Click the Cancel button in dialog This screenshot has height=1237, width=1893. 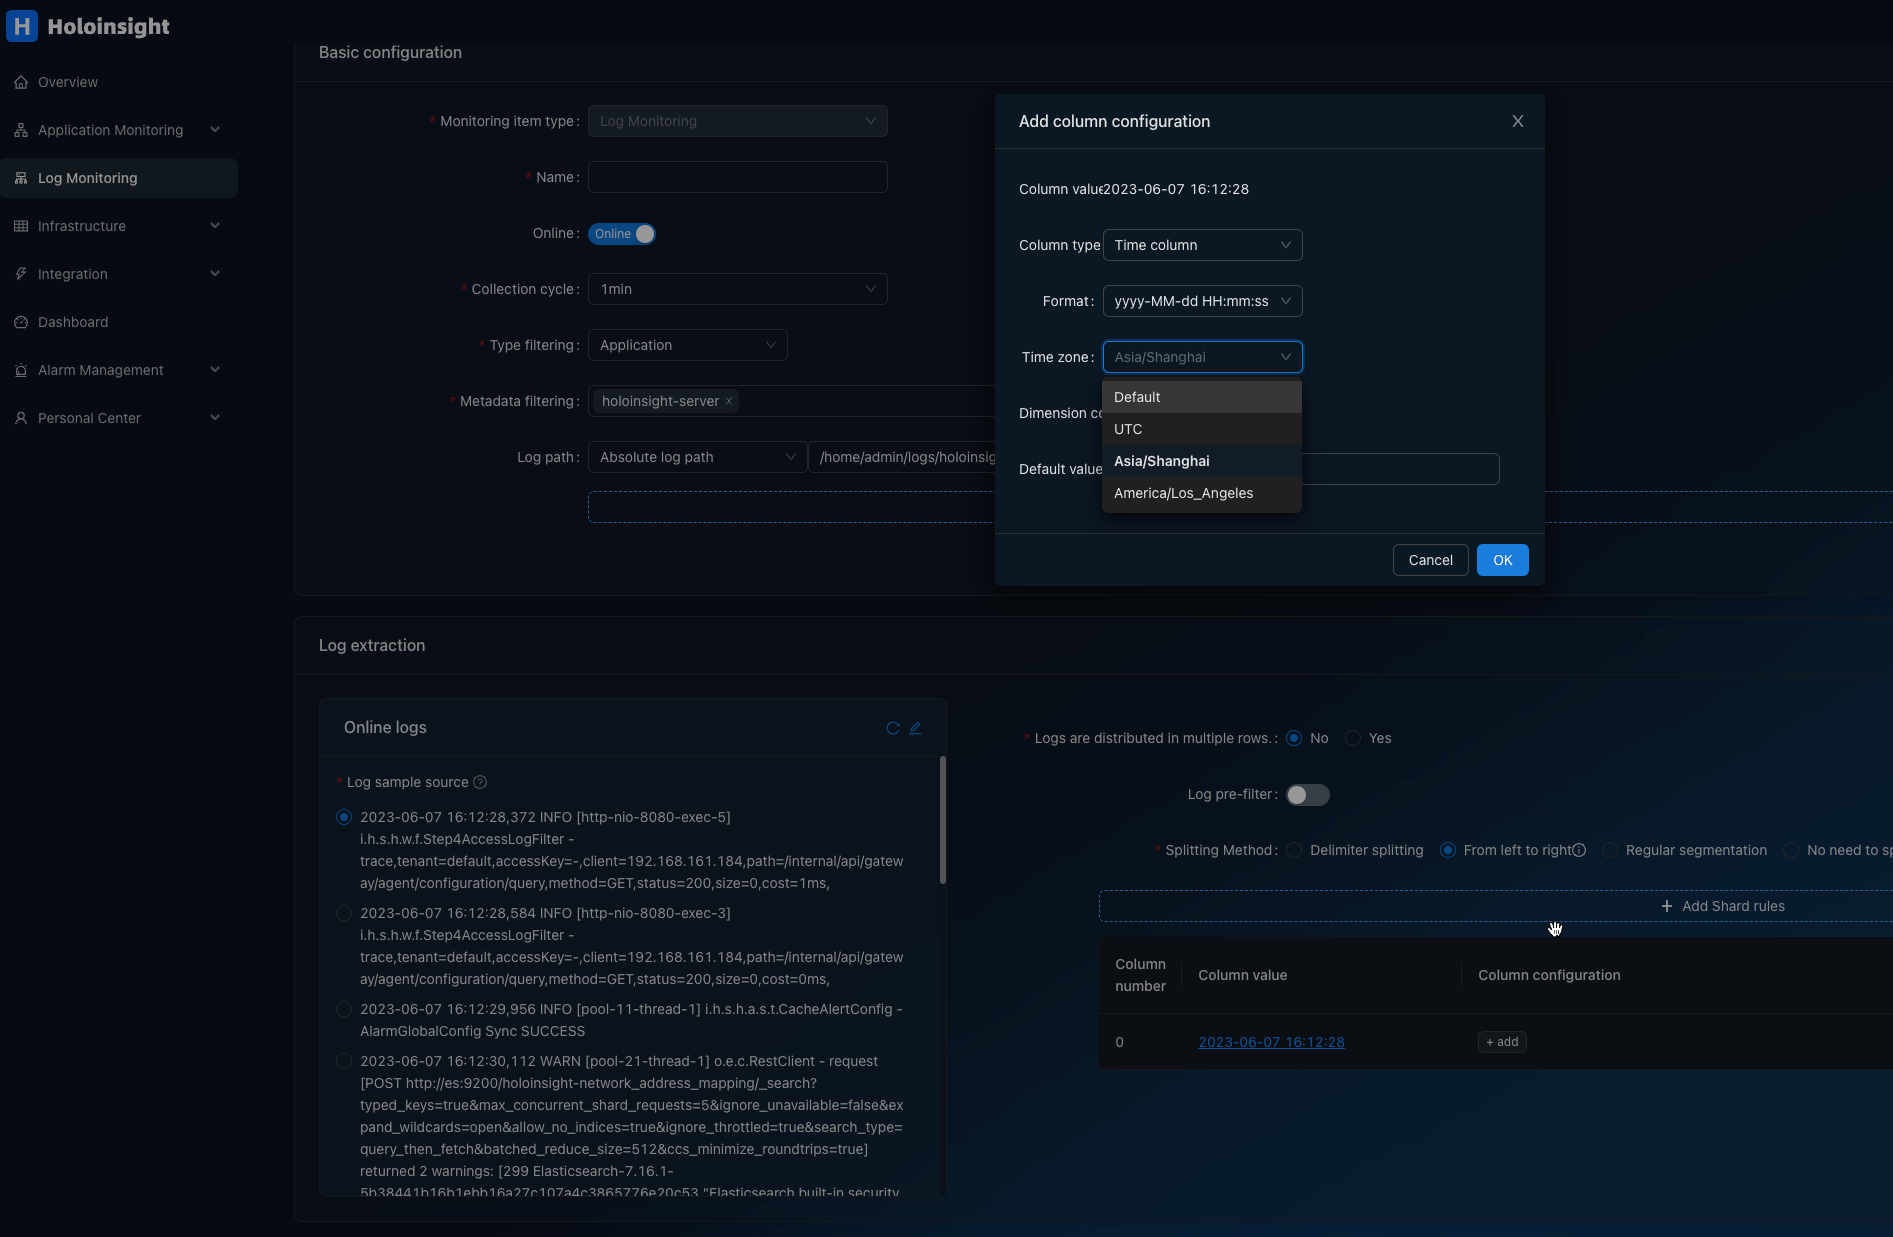point(1430,560)
